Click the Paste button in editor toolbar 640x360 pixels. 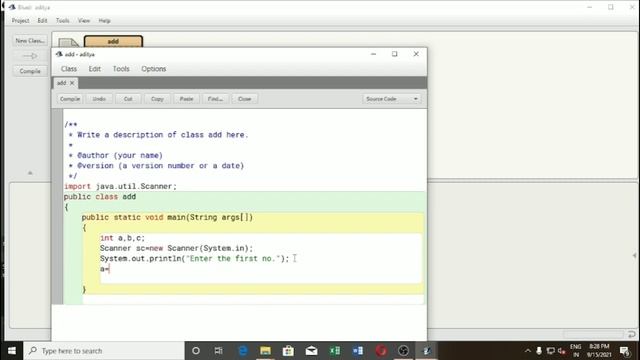click(187, 99)
